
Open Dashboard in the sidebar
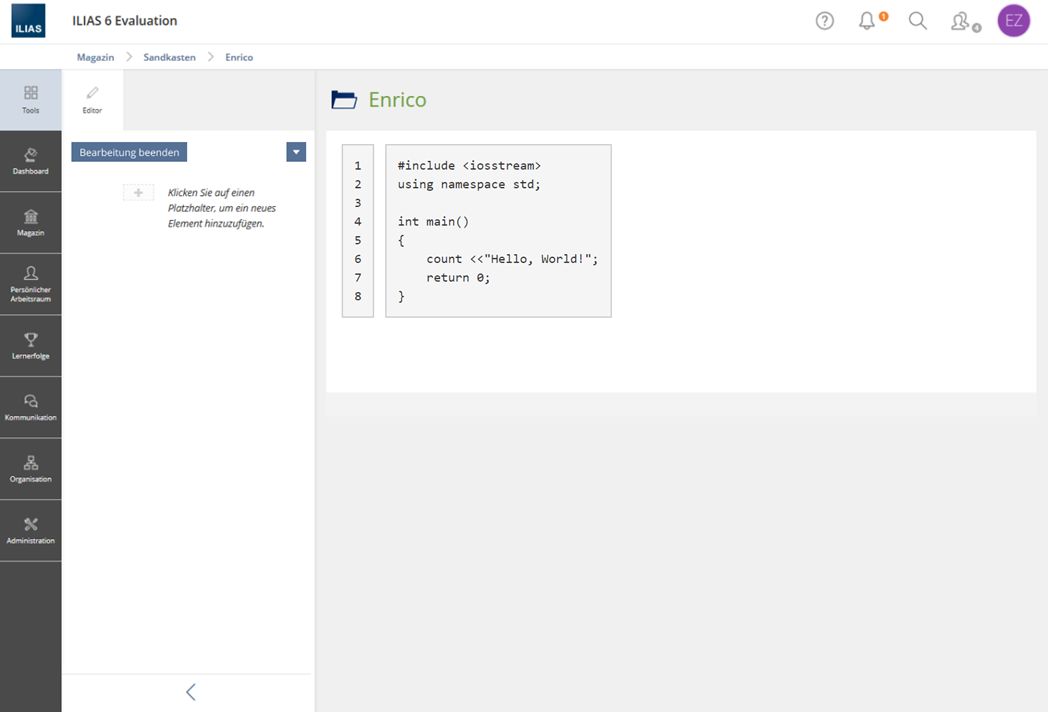tap(30, 161)
